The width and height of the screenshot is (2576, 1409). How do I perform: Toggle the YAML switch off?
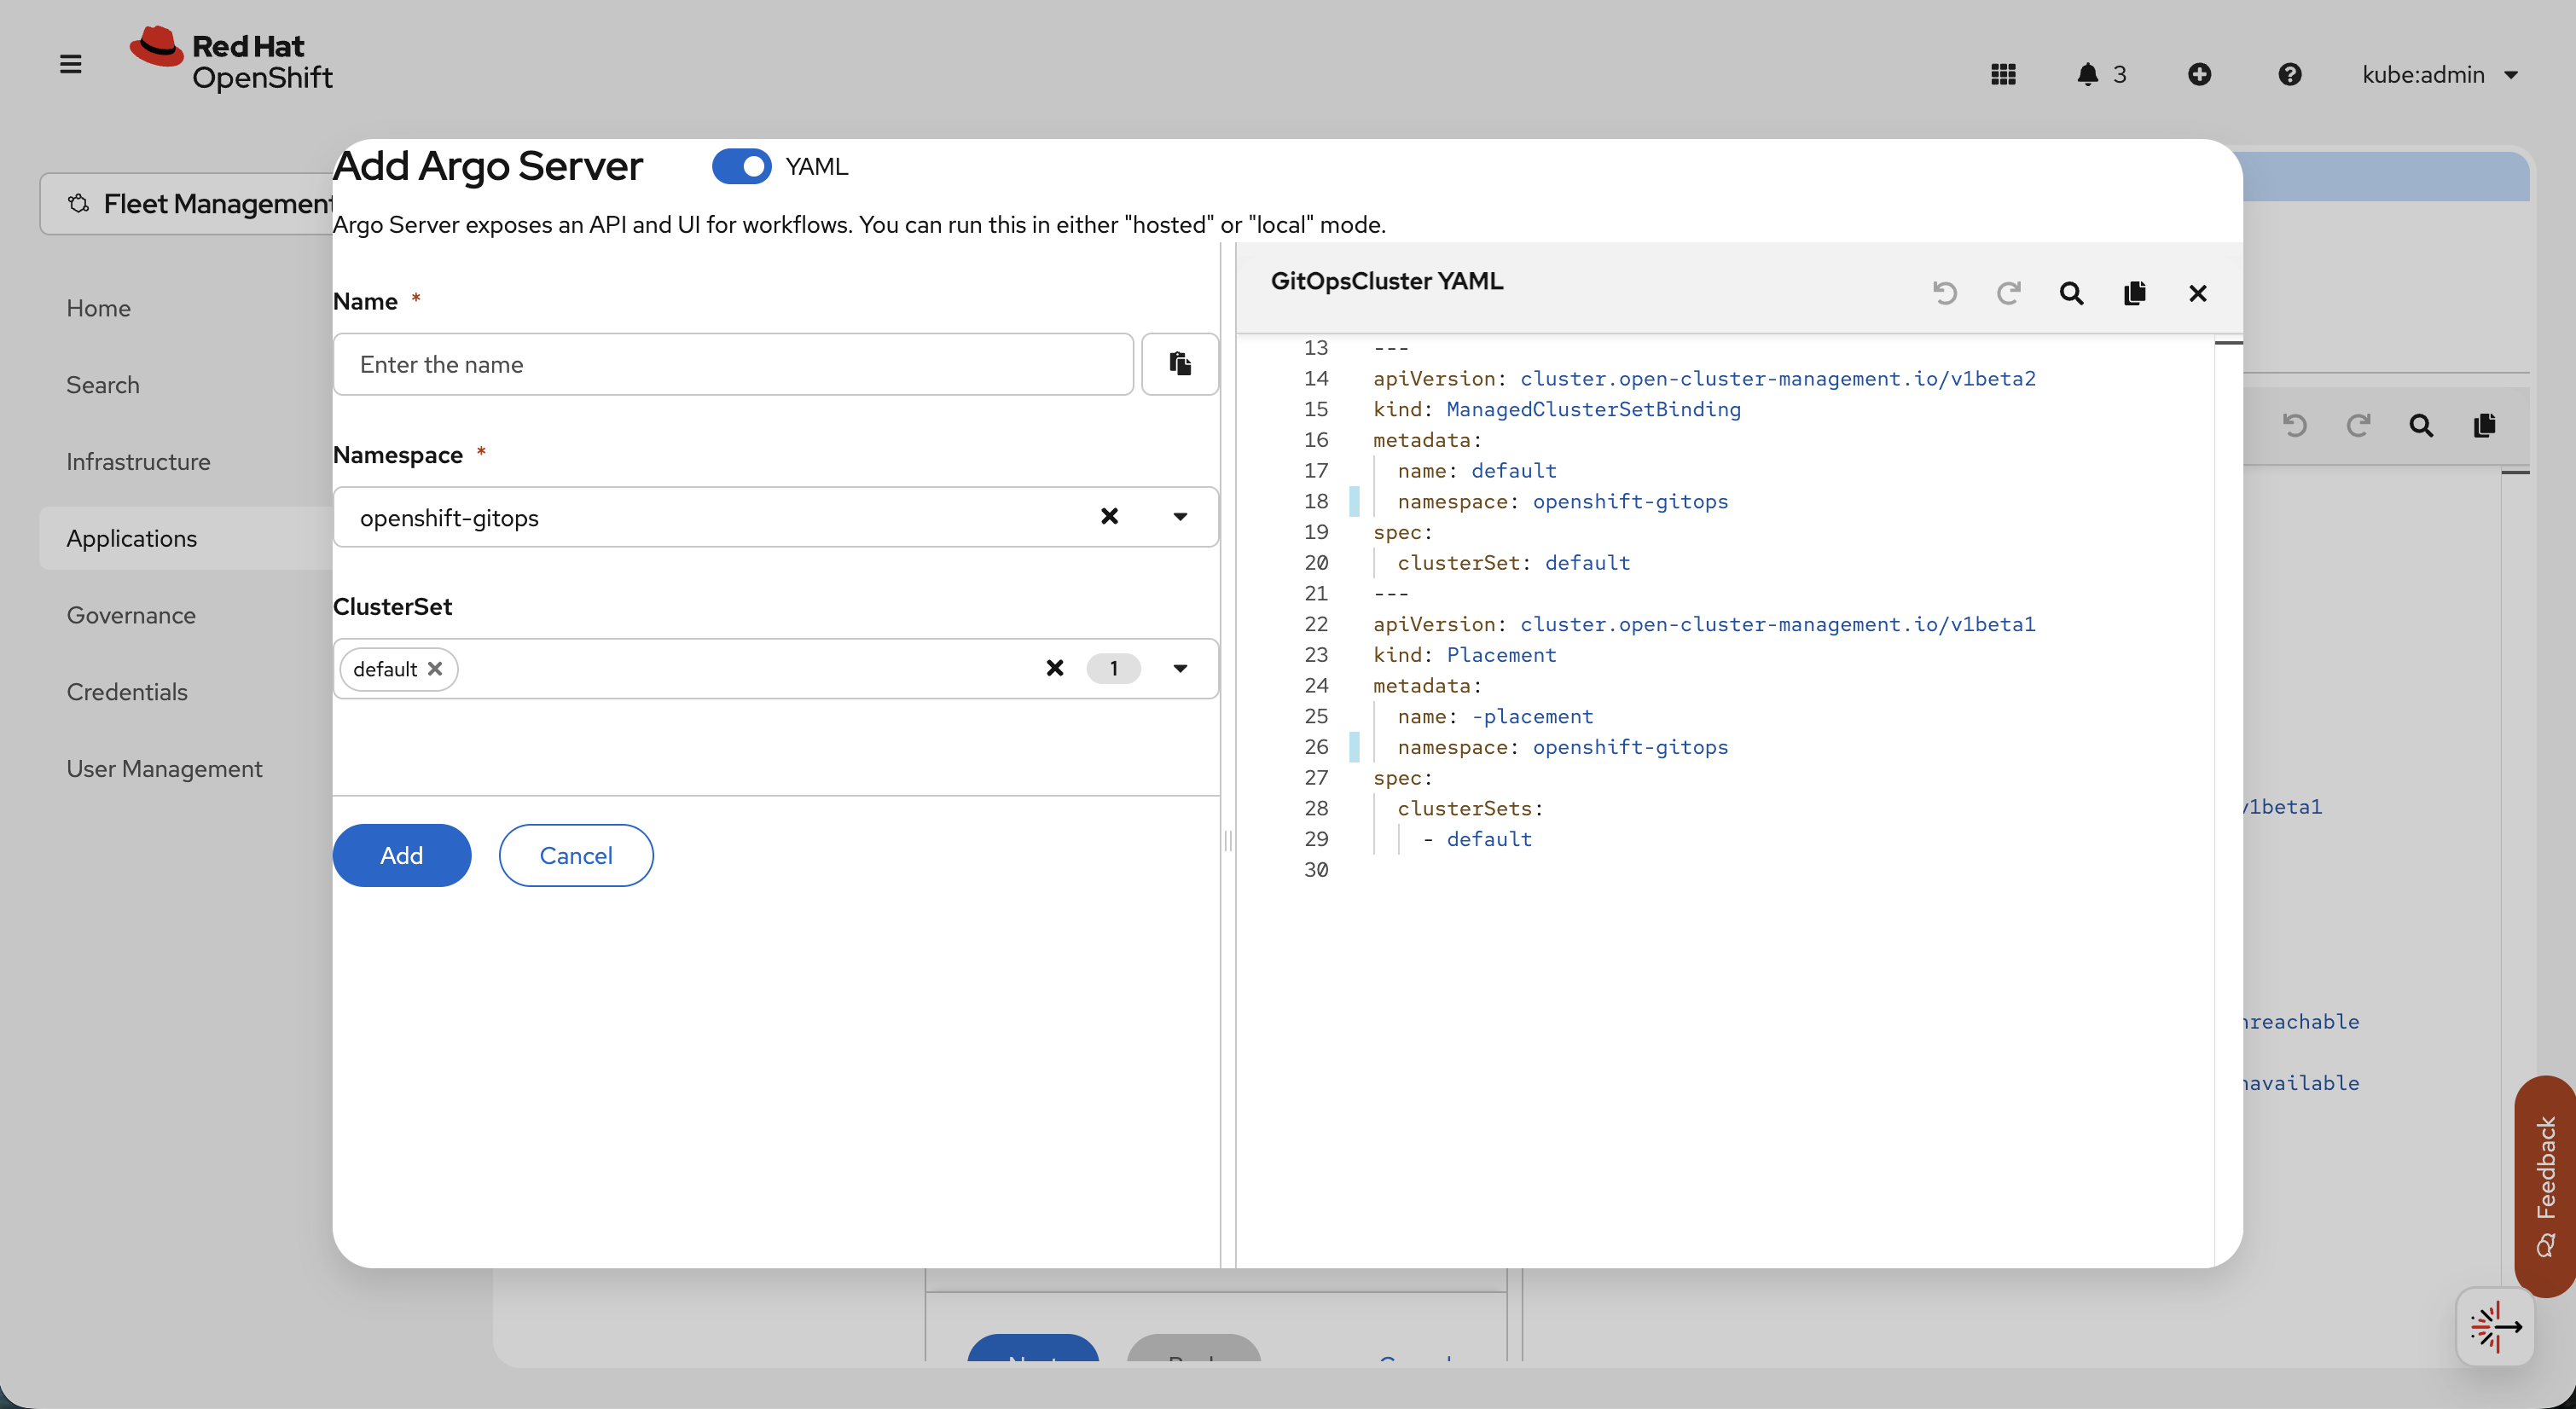[x=741, y=166]
